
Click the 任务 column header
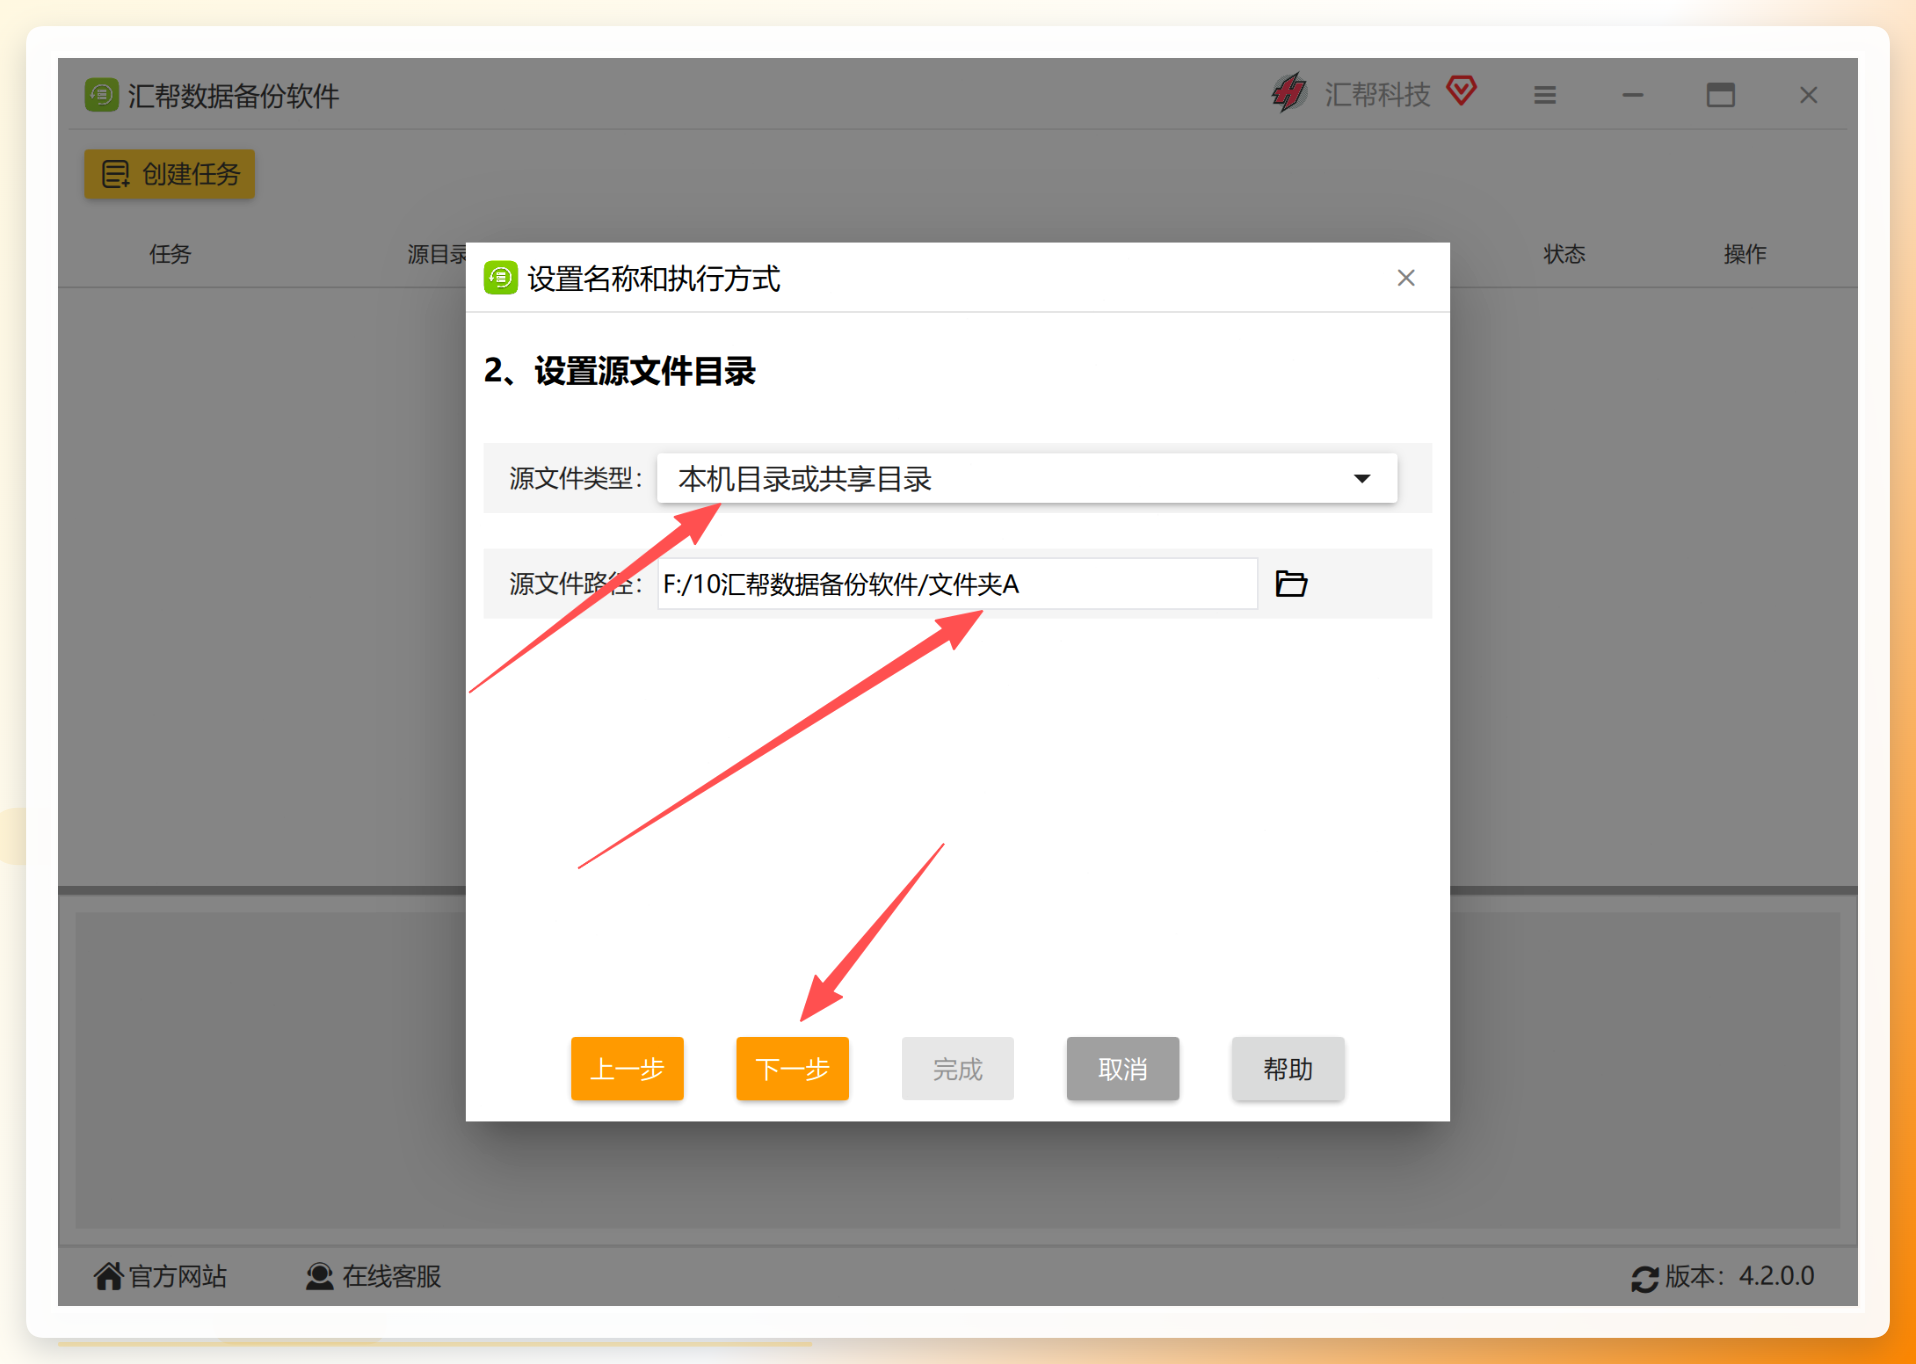tap(170, 254)
